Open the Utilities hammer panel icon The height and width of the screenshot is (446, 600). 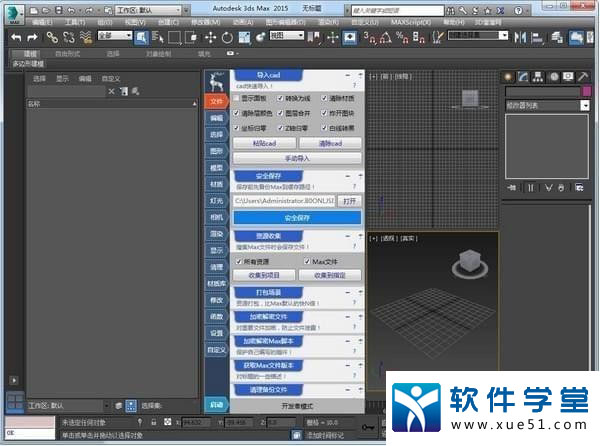583,77
